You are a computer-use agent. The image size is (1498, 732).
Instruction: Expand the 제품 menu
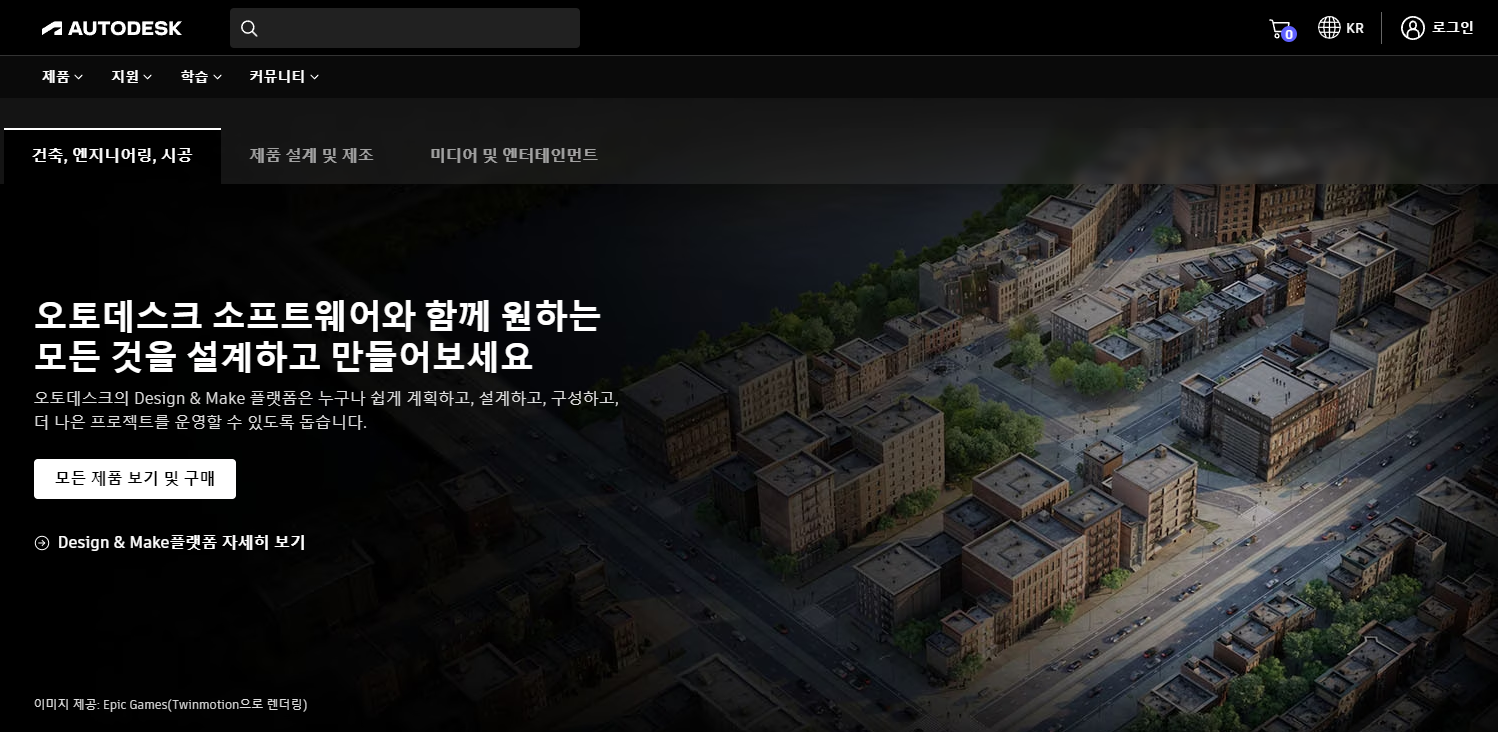(x=63, y=77)
